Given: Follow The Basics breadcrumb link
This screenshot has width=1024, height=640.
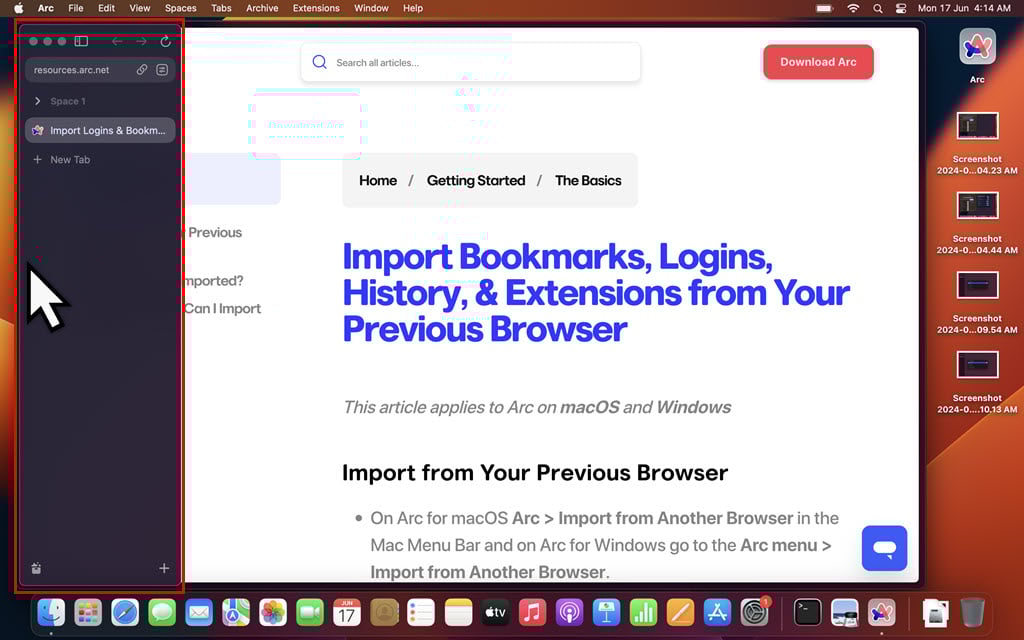Looking at the screenshot, I should point(588,180).
